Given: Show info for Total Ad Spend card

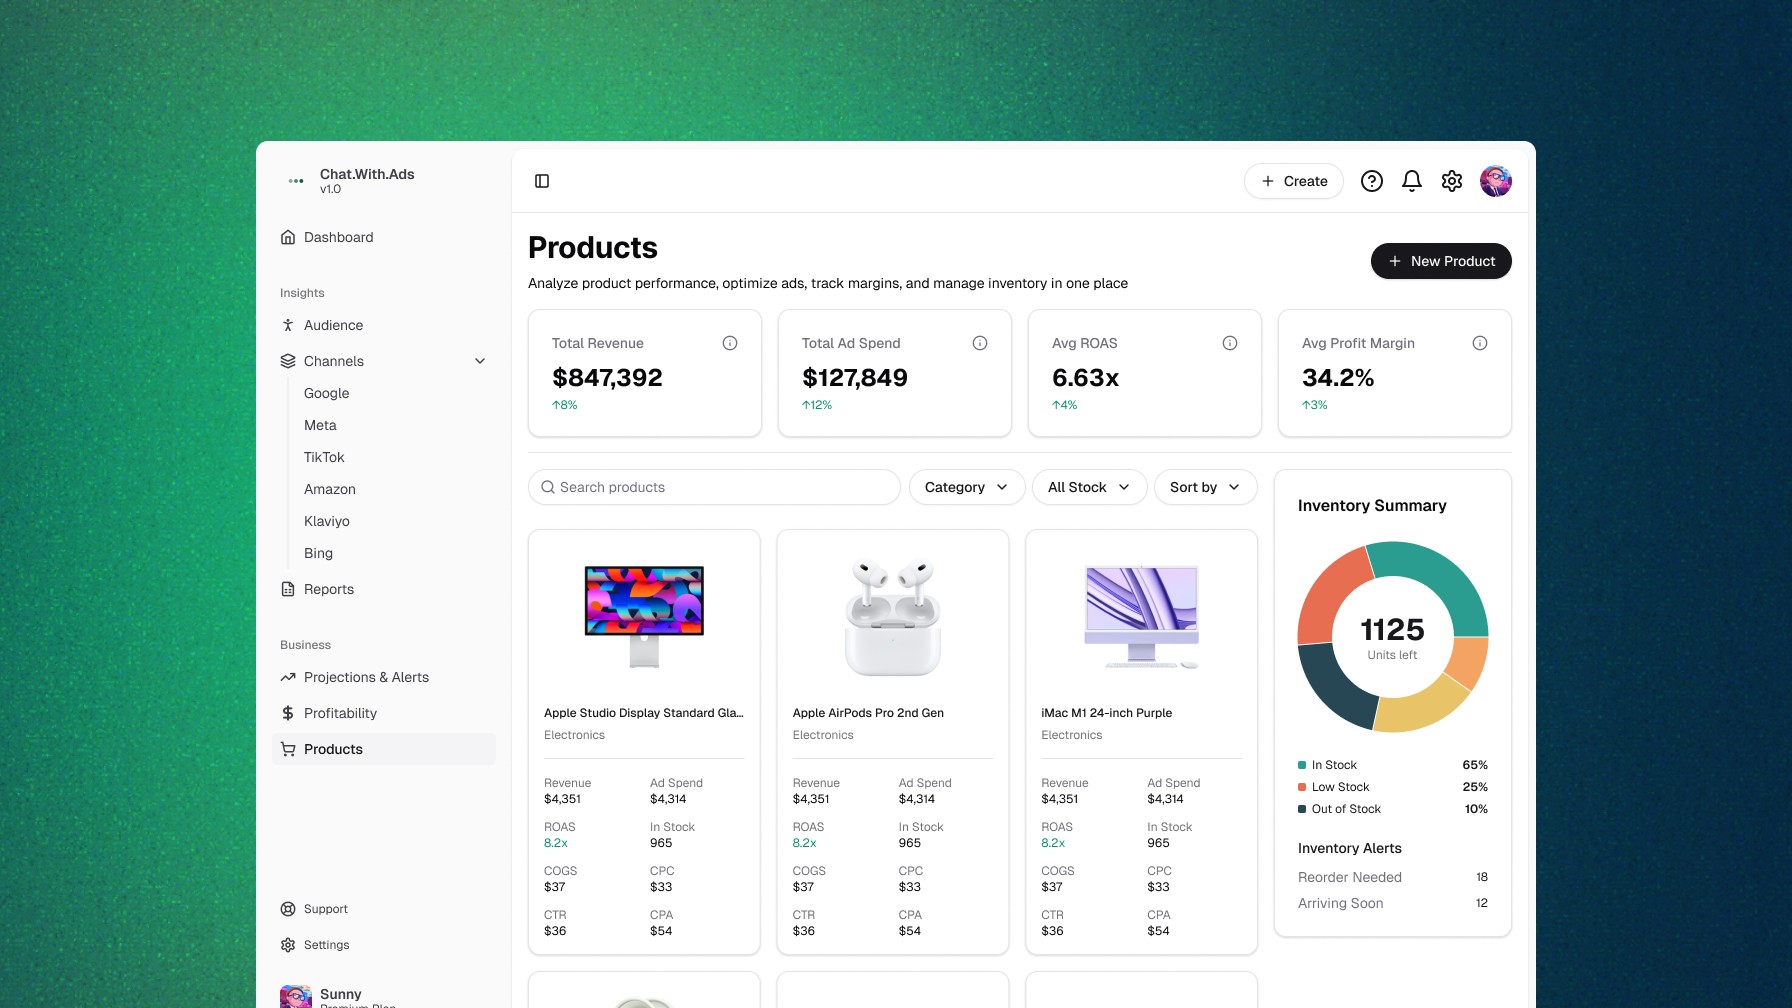Looking at the screenshot, I should coord(980,343).
